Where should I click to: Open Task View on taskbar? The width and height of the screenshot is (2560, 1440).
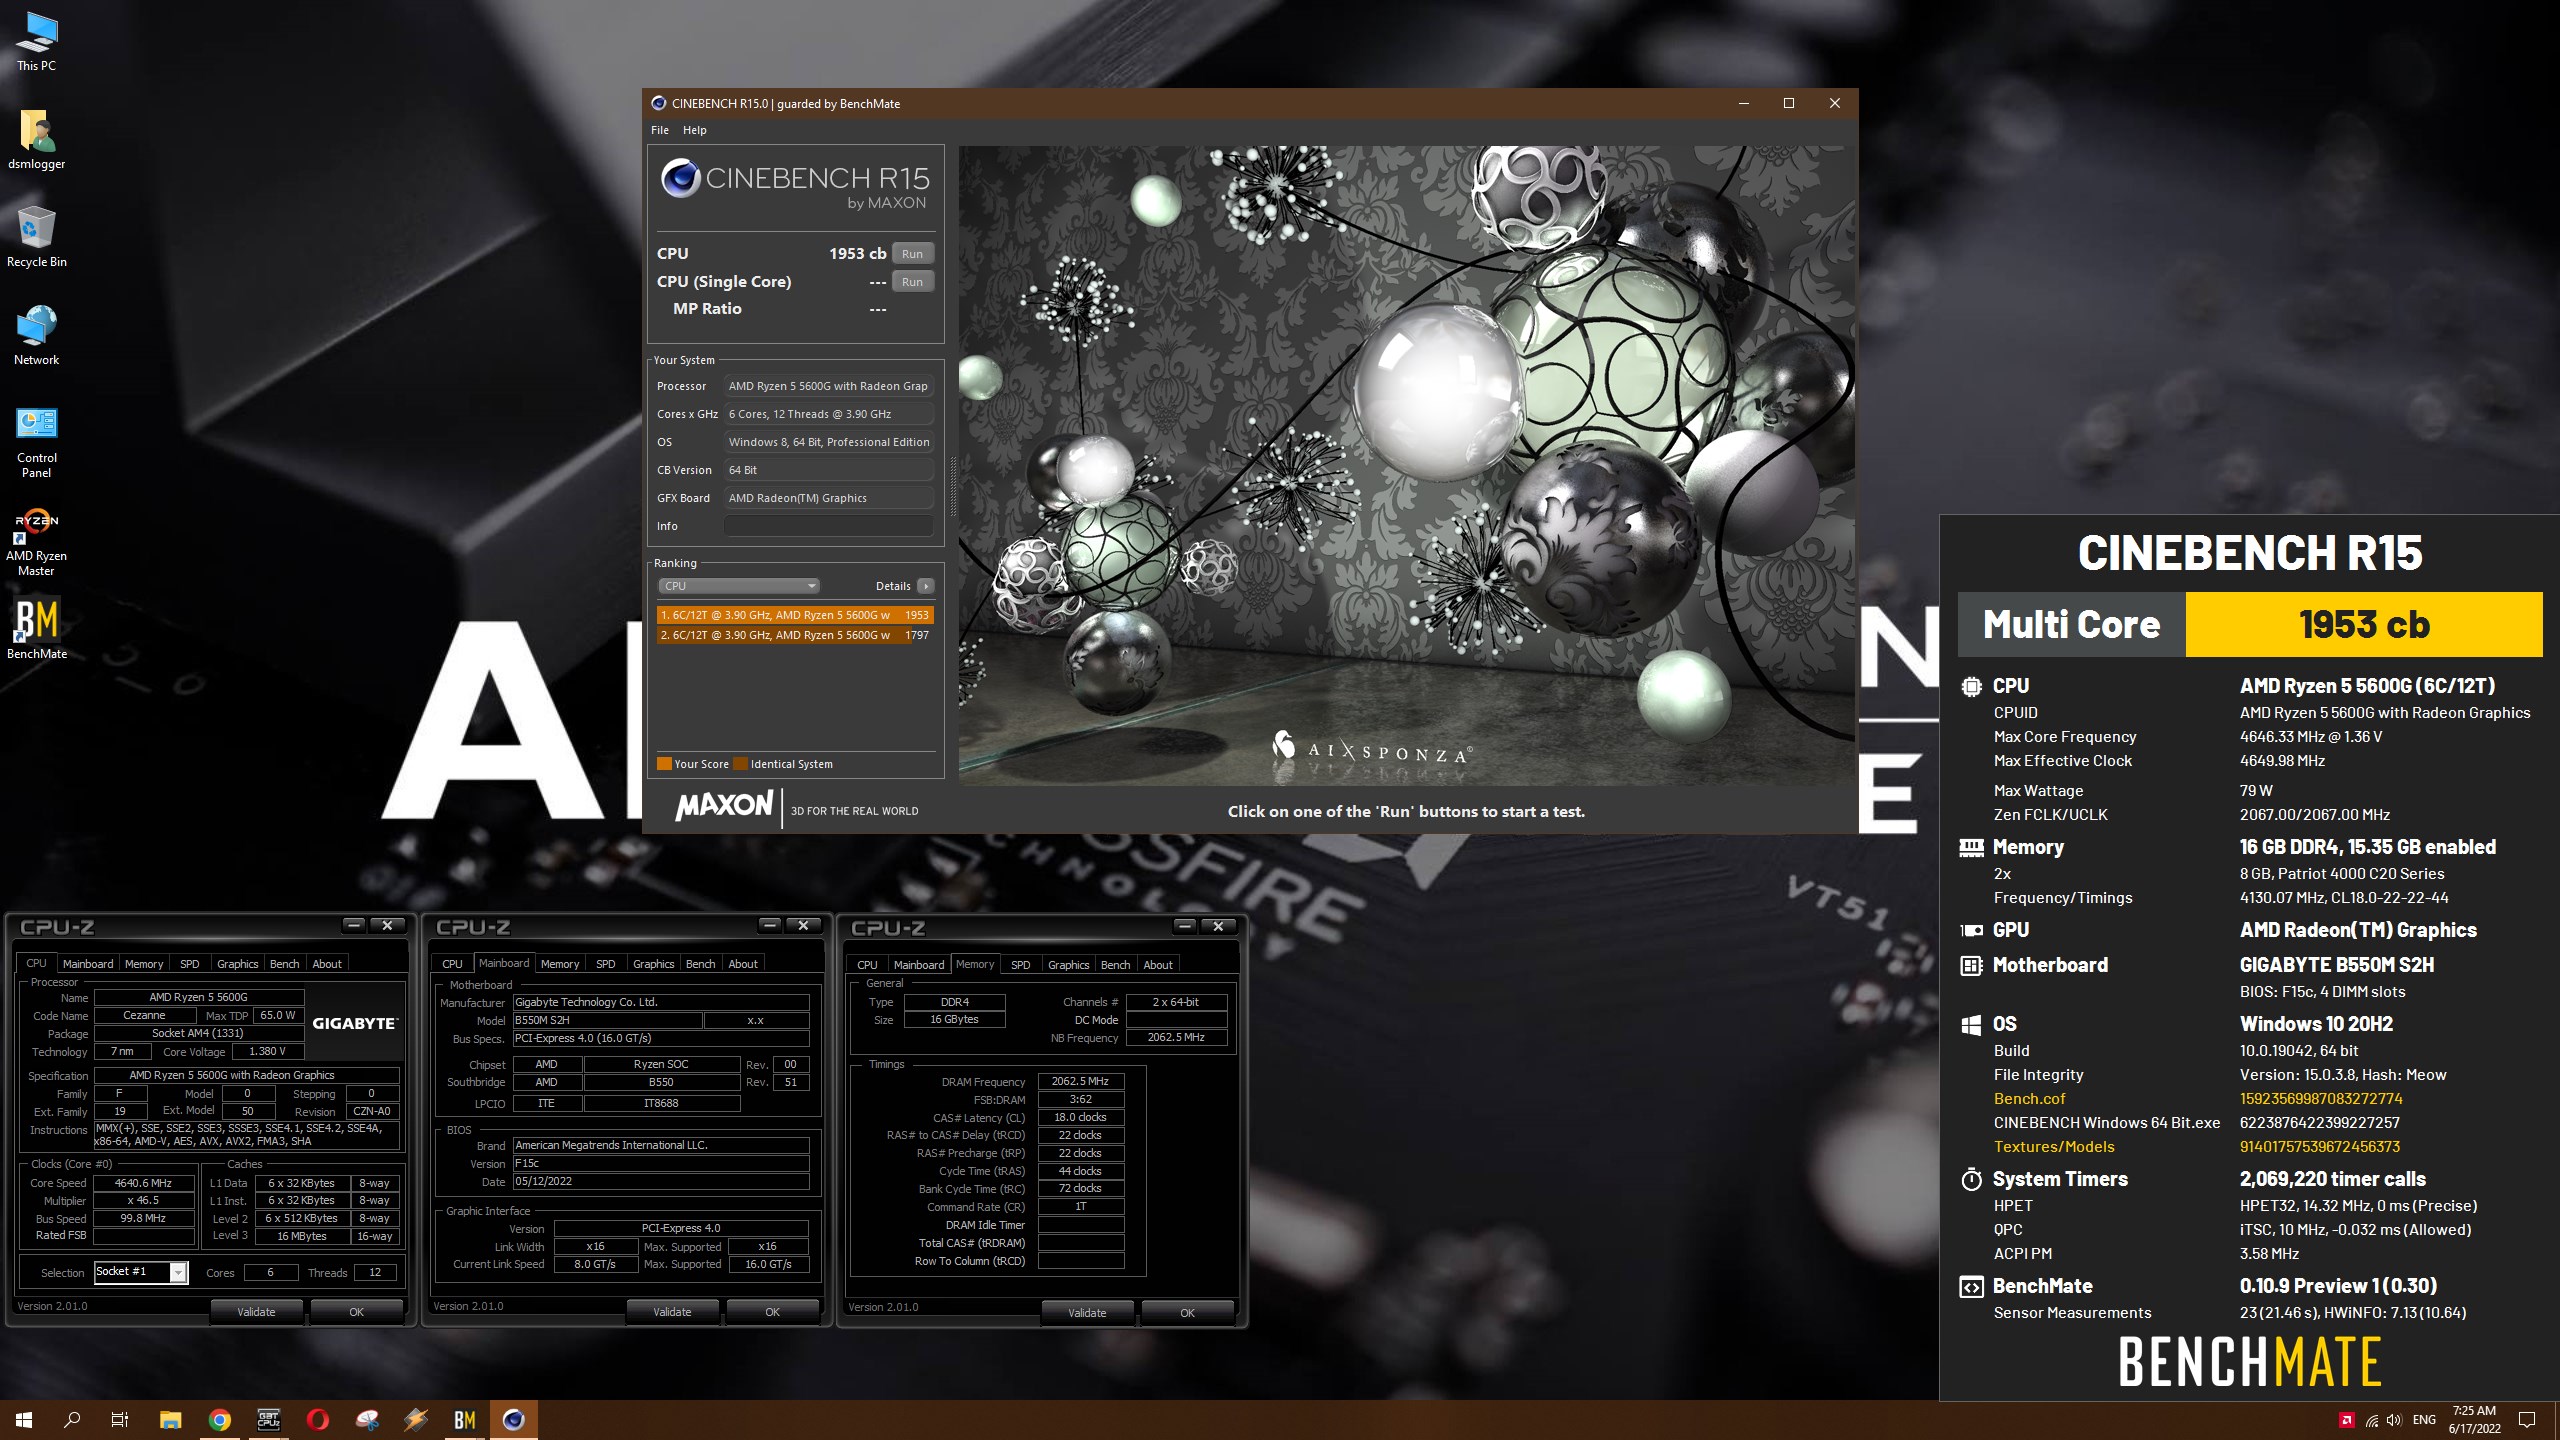pyautogui.click(x=120, y=1419)
